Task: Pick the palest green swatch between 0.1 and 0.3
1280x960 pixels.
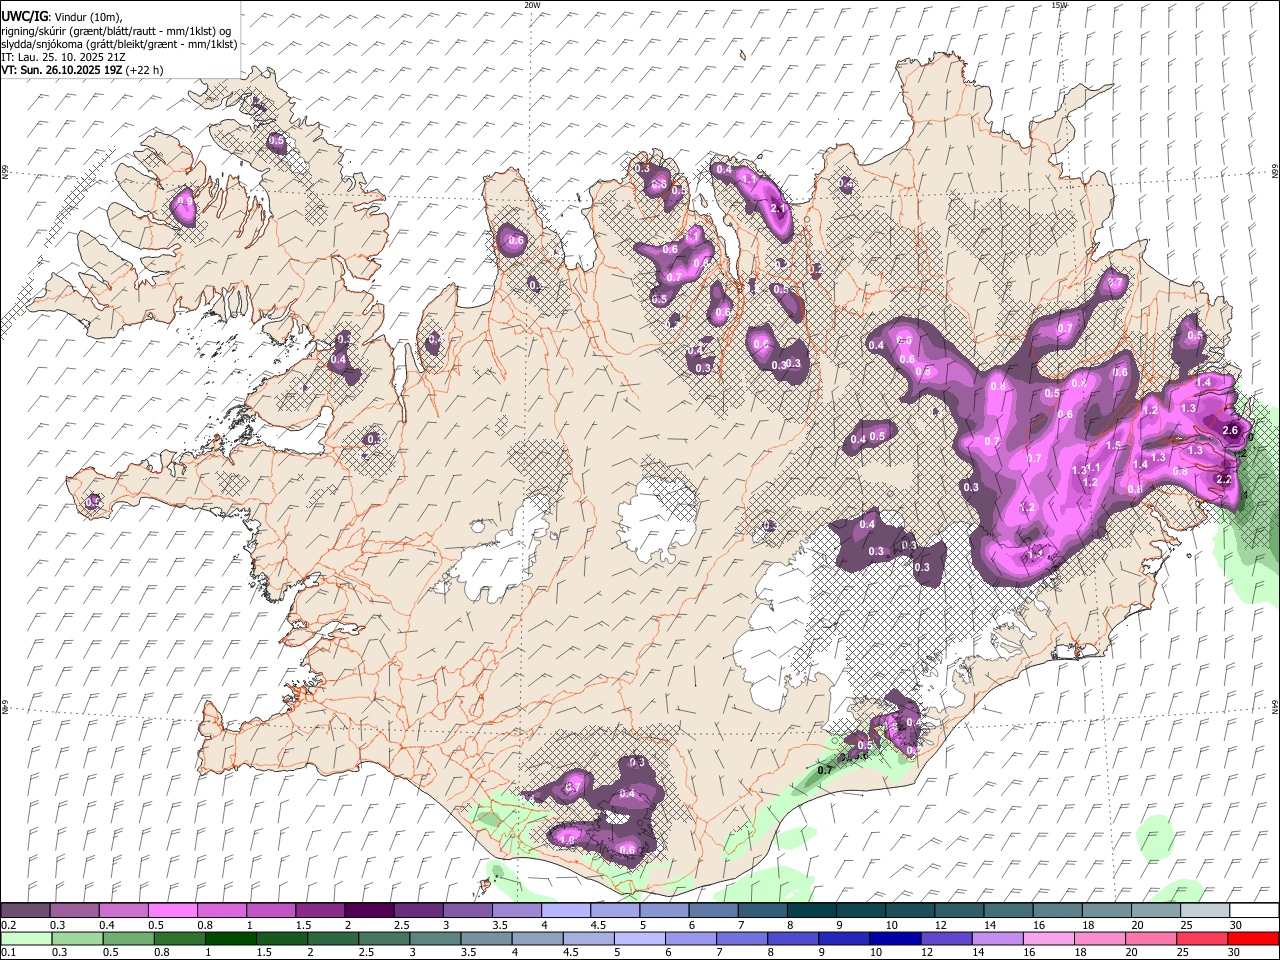Action: [x=26, y=938]
